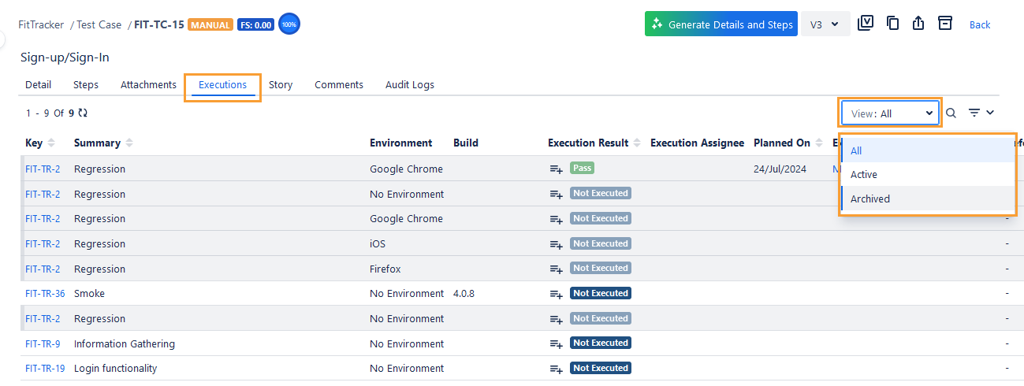1024x386 pixels.
Task: Click Not Executed badge in Firefox row
Action: (x=601, y=268)
